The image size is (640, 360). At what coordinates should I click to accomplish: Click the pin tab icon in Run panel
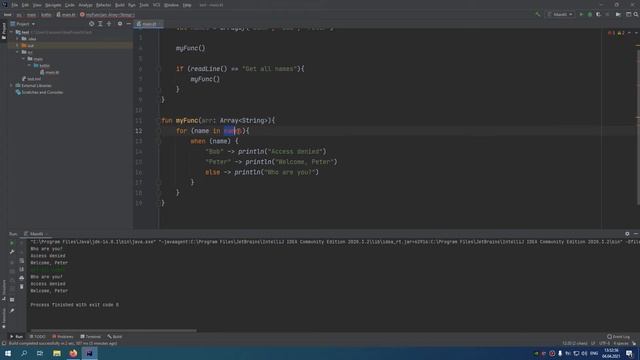pos(12,311)
